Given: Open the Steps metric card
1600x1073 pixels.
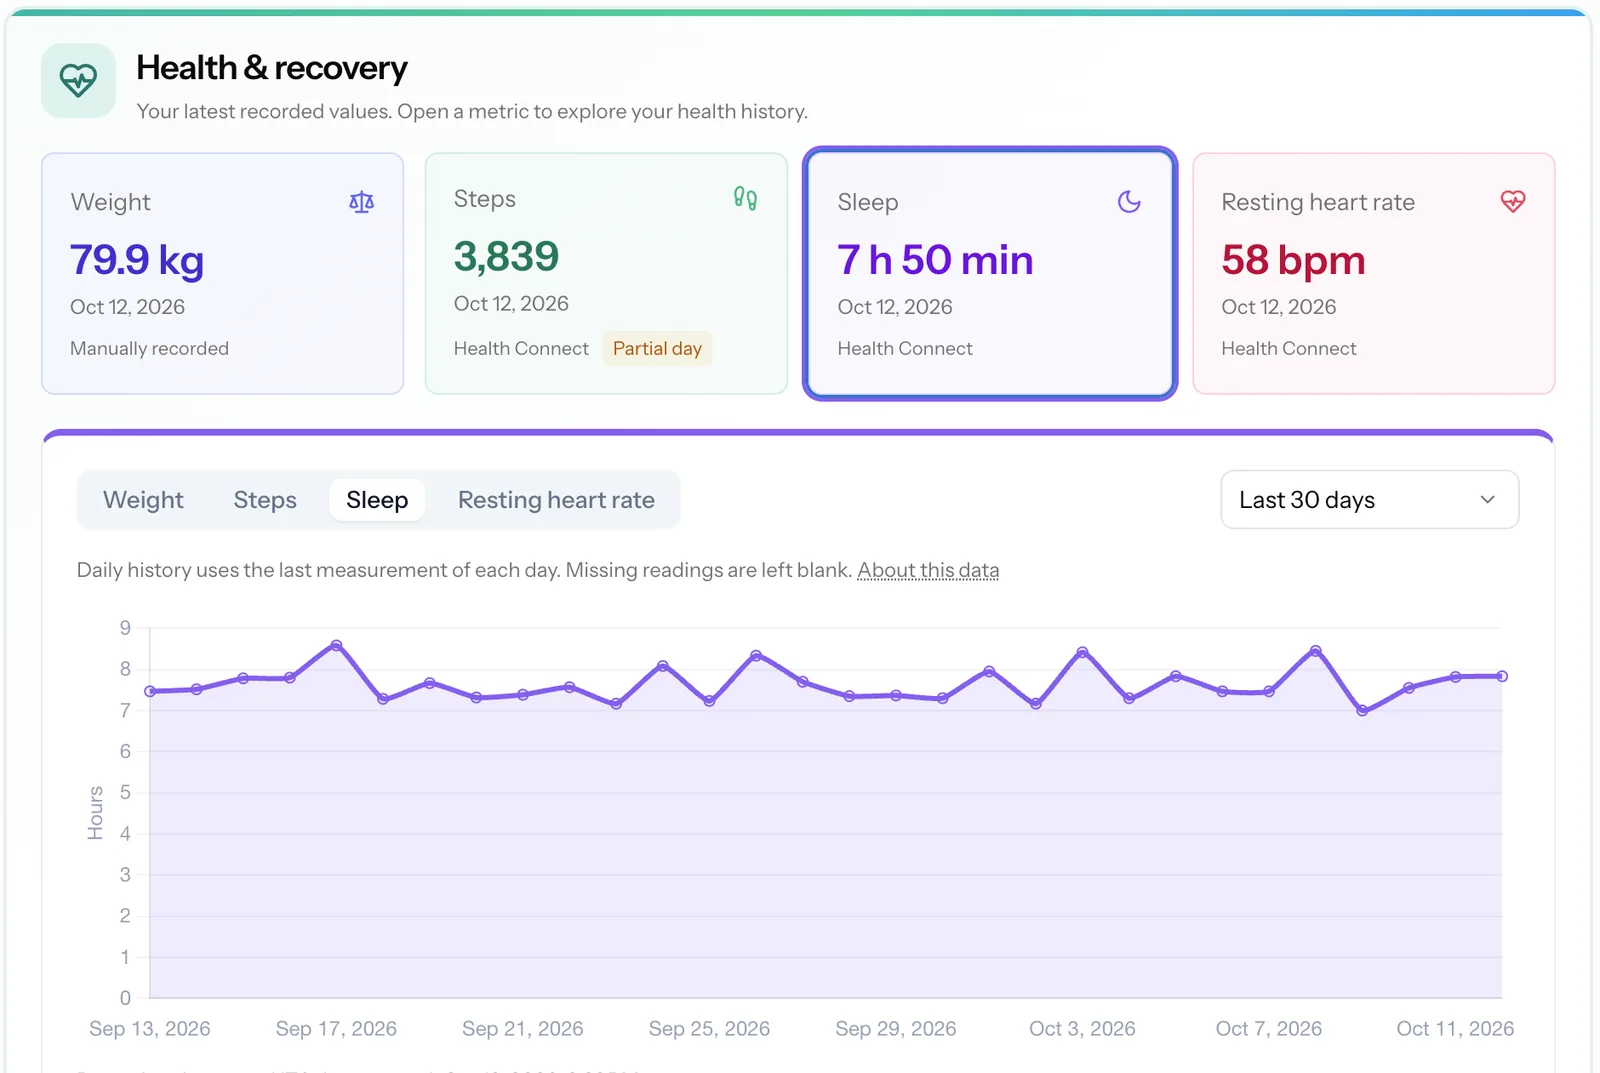Looking at the screenshot, I should click(606, 273).
